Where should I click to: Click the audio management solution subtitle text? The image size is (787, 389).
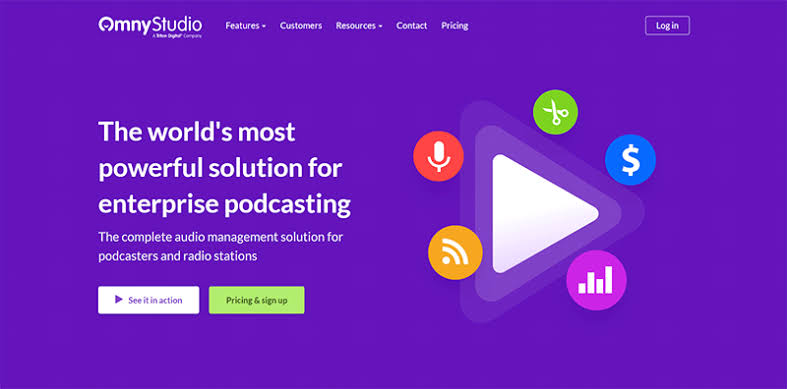pos(220,246)
